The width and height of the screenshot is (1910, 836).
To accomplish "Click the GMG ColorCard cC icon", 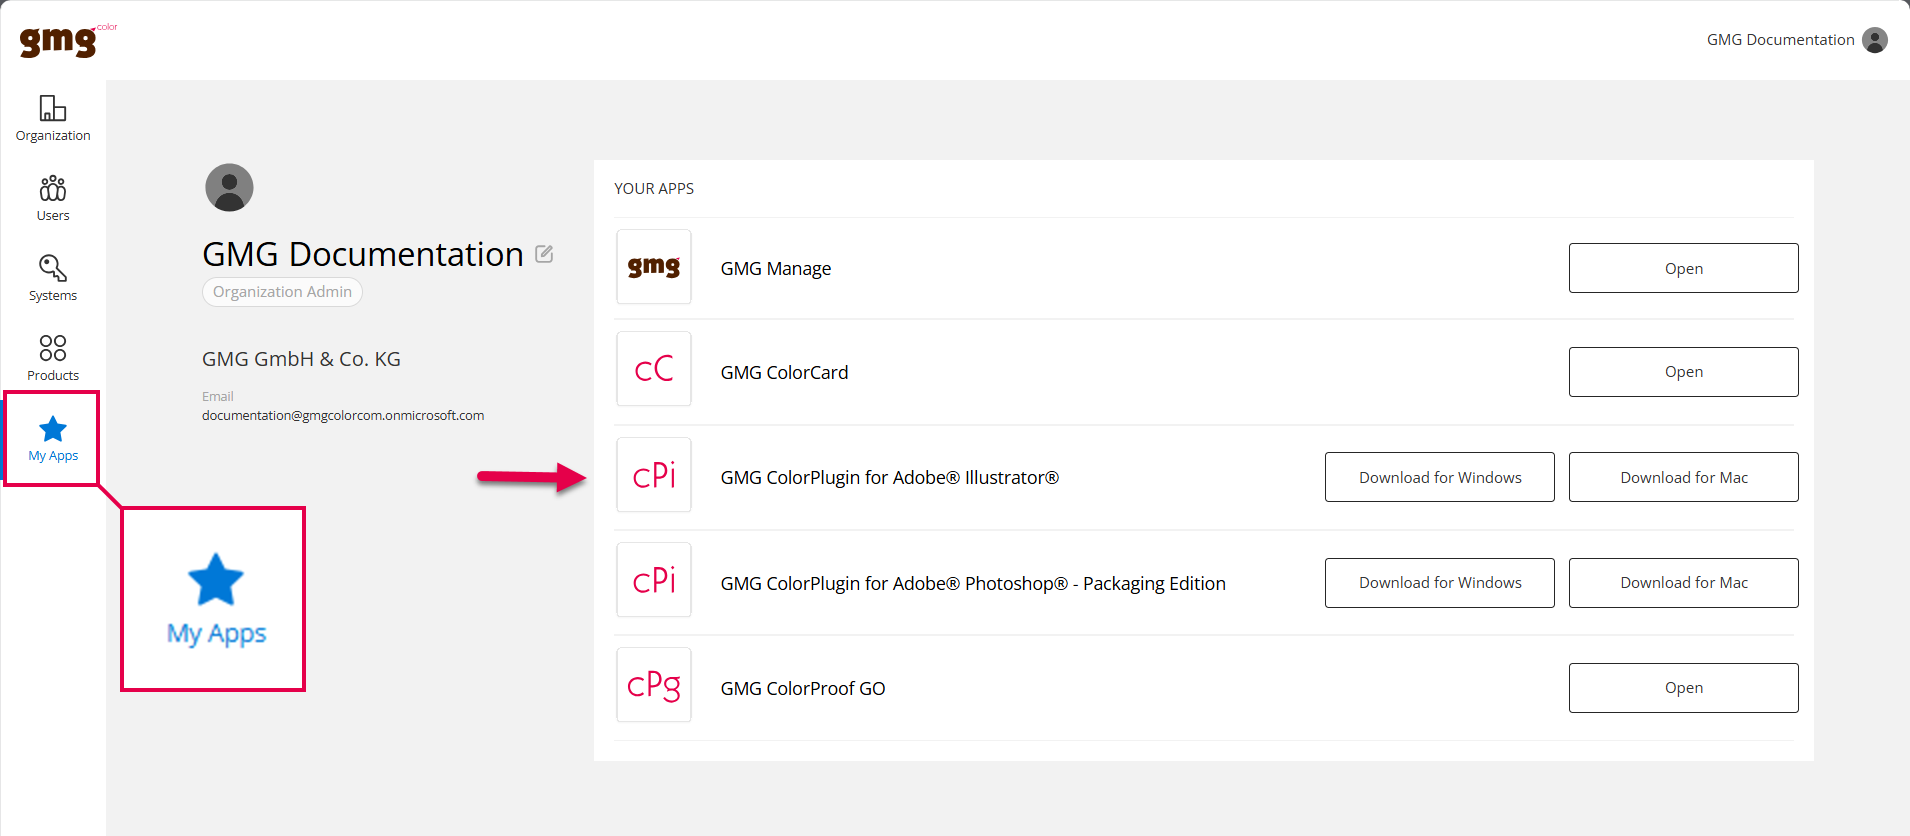I will click(654, 369).
